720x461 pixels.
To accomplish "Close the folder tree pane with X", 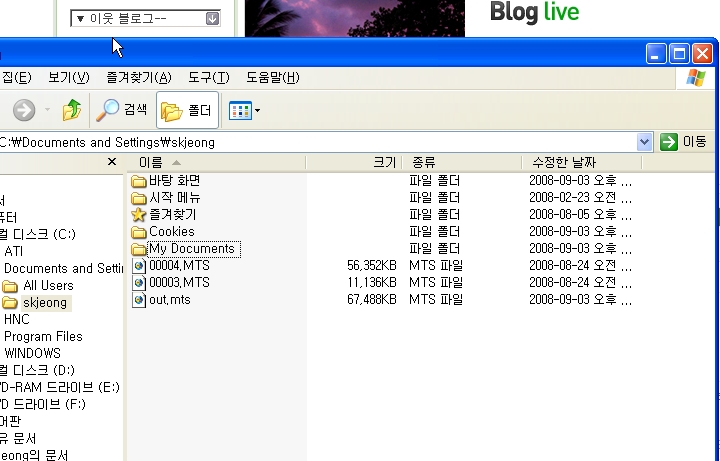I will pyautogui.click(x=112, y=162).
